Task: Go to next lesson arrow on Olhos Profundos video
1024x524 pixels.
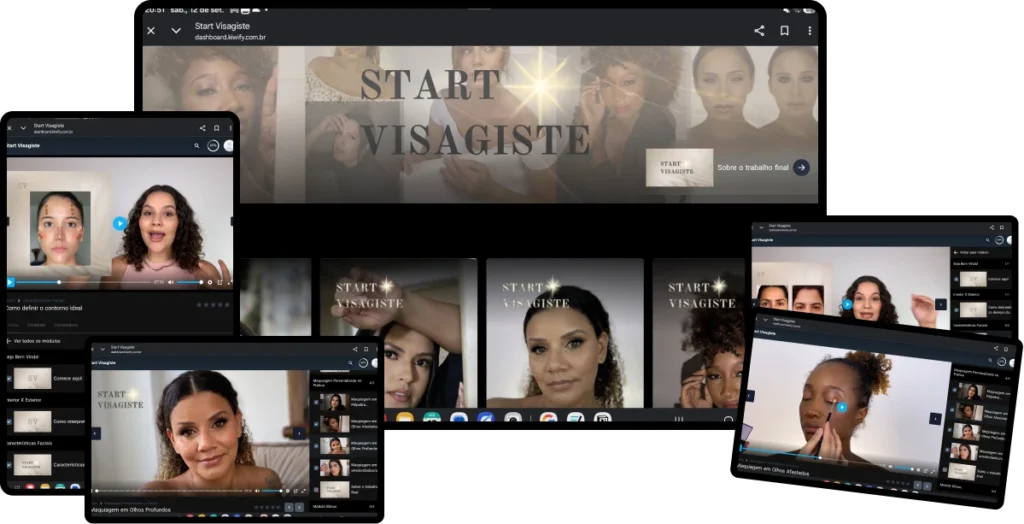Action: [299, 433]
